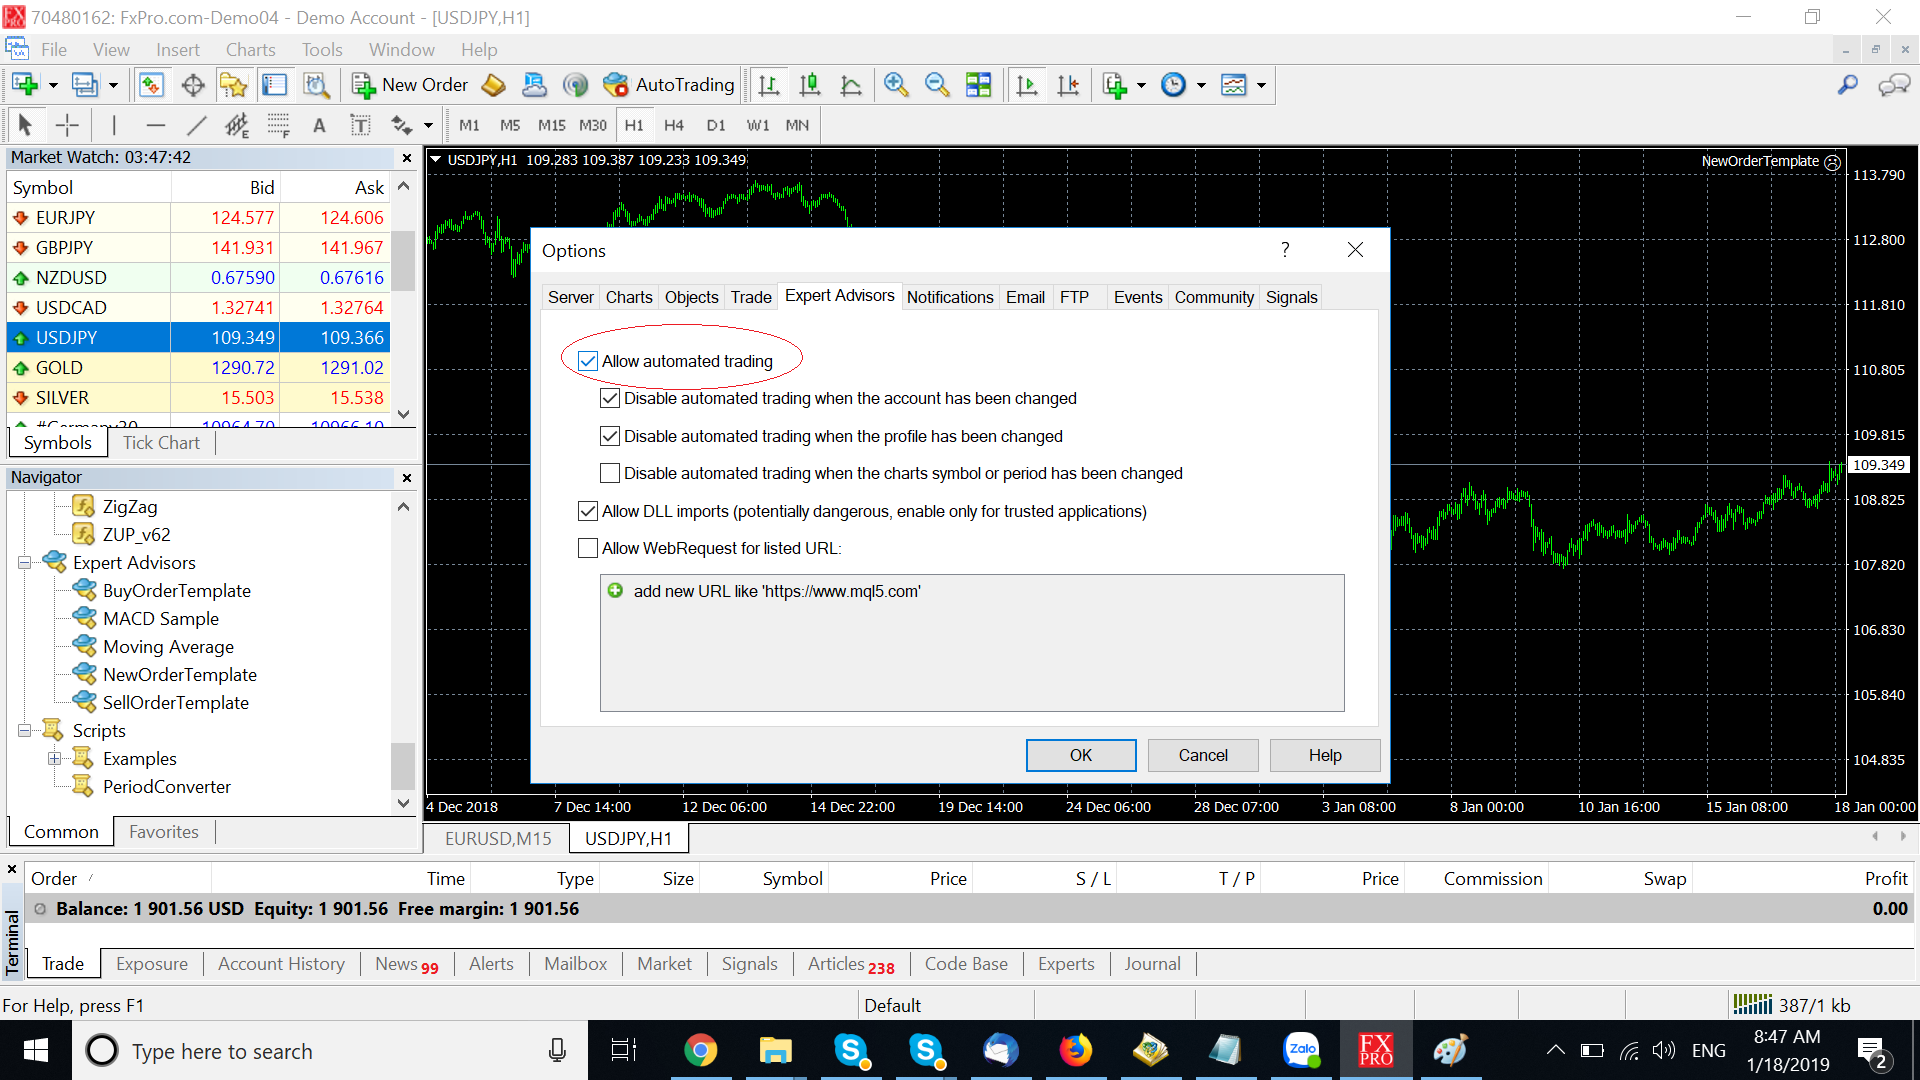Collapse the Expert Advisors tree node
Image resolution: width=1920 pixels, height=1080 pixels.
(24, 563)
